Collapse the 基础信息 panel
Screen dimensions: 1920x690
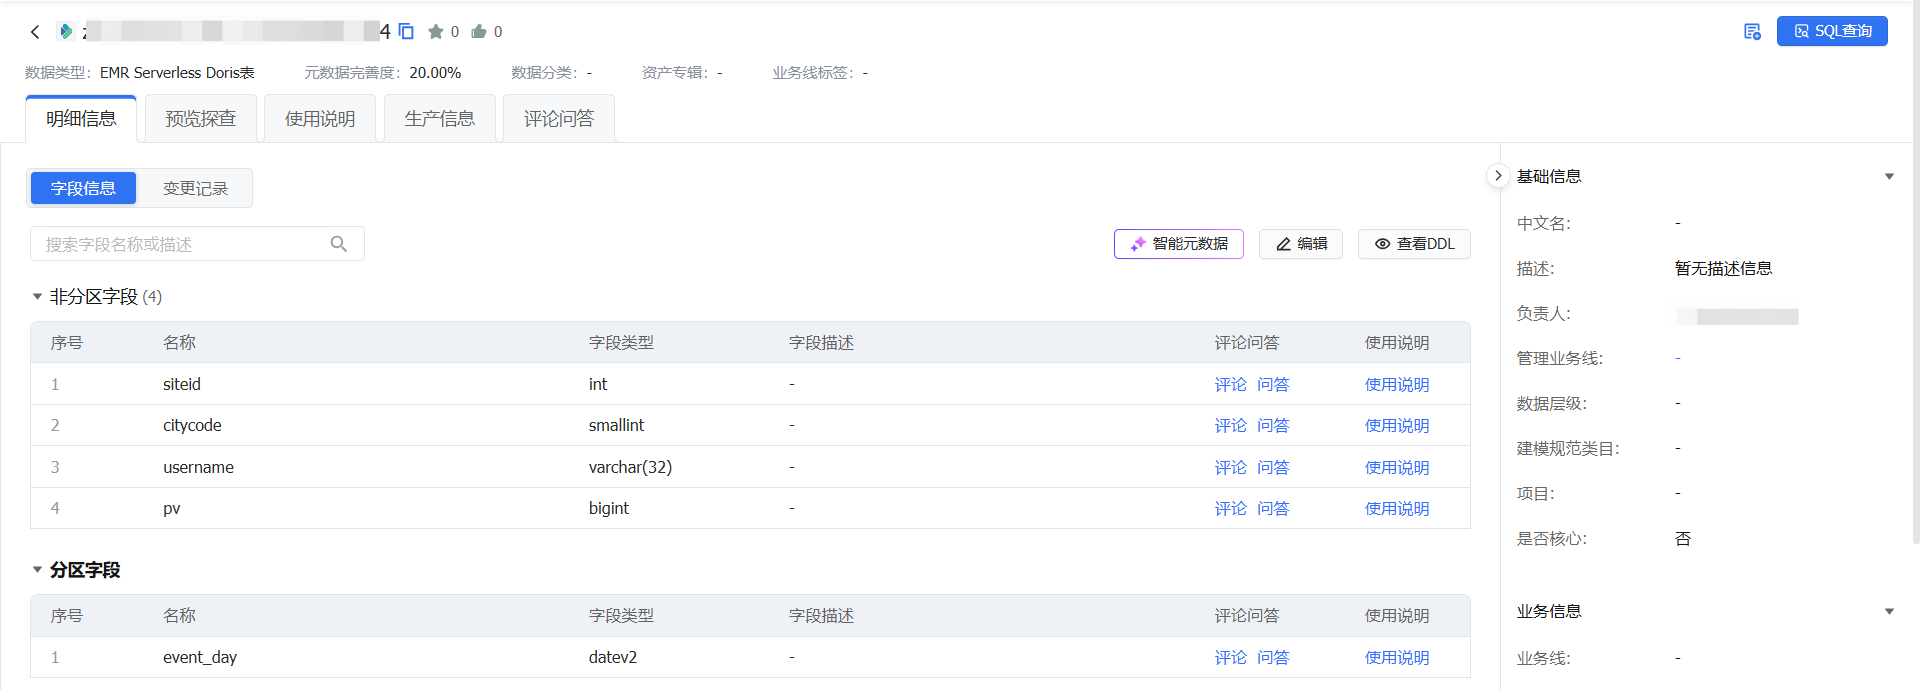click(x=1889, y=176)
